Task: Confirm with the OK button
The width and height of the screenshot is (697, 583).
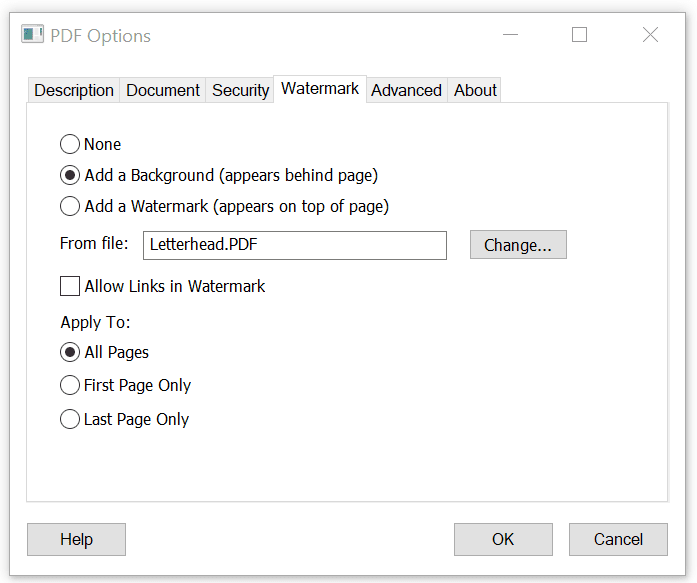Action: tap(503, 539)
